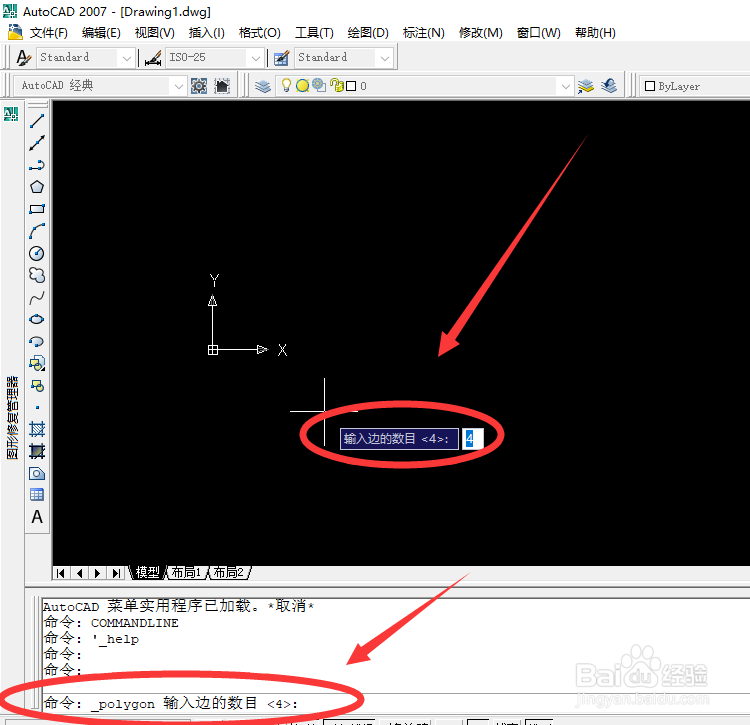Select the Hatch tool
The height and width of the screenshot is (725, 750).
click(37, 429)
